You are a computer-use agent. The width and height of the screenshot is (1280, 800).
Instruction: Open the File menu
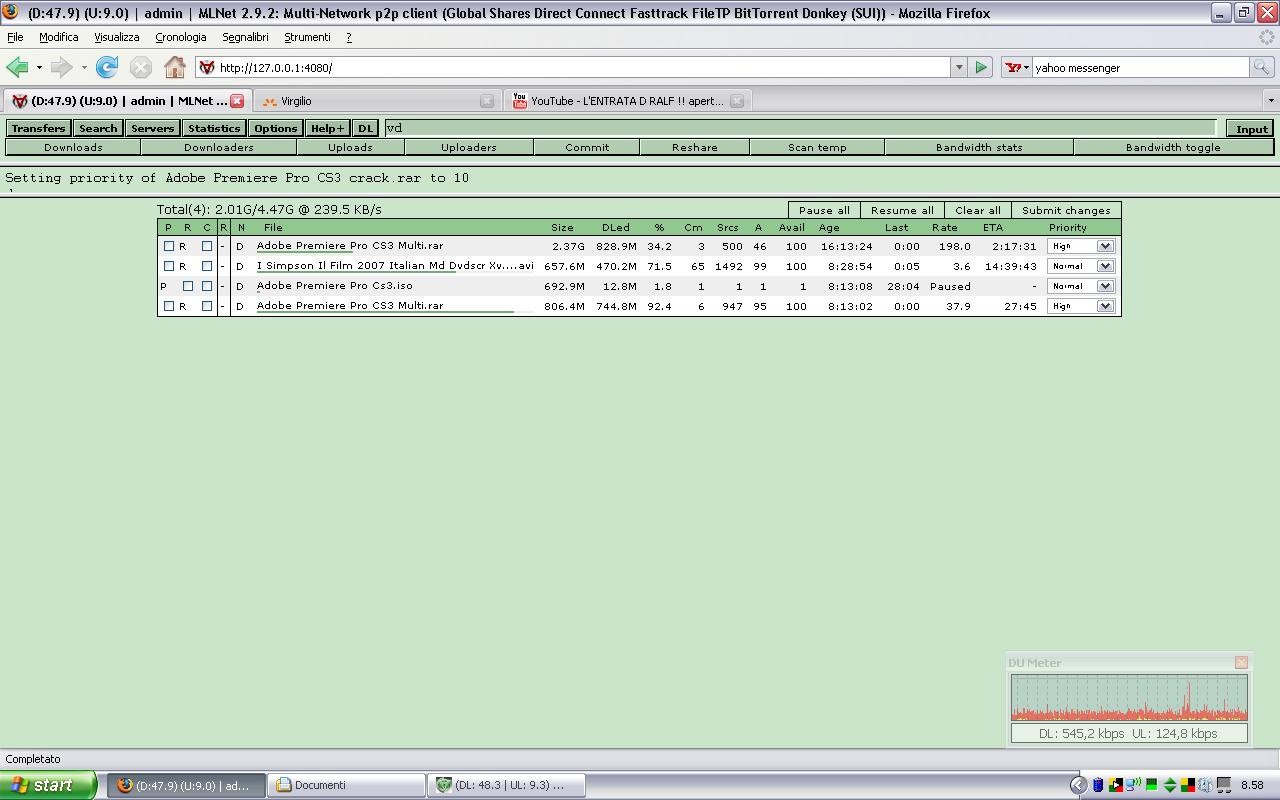tap(15, 37)
